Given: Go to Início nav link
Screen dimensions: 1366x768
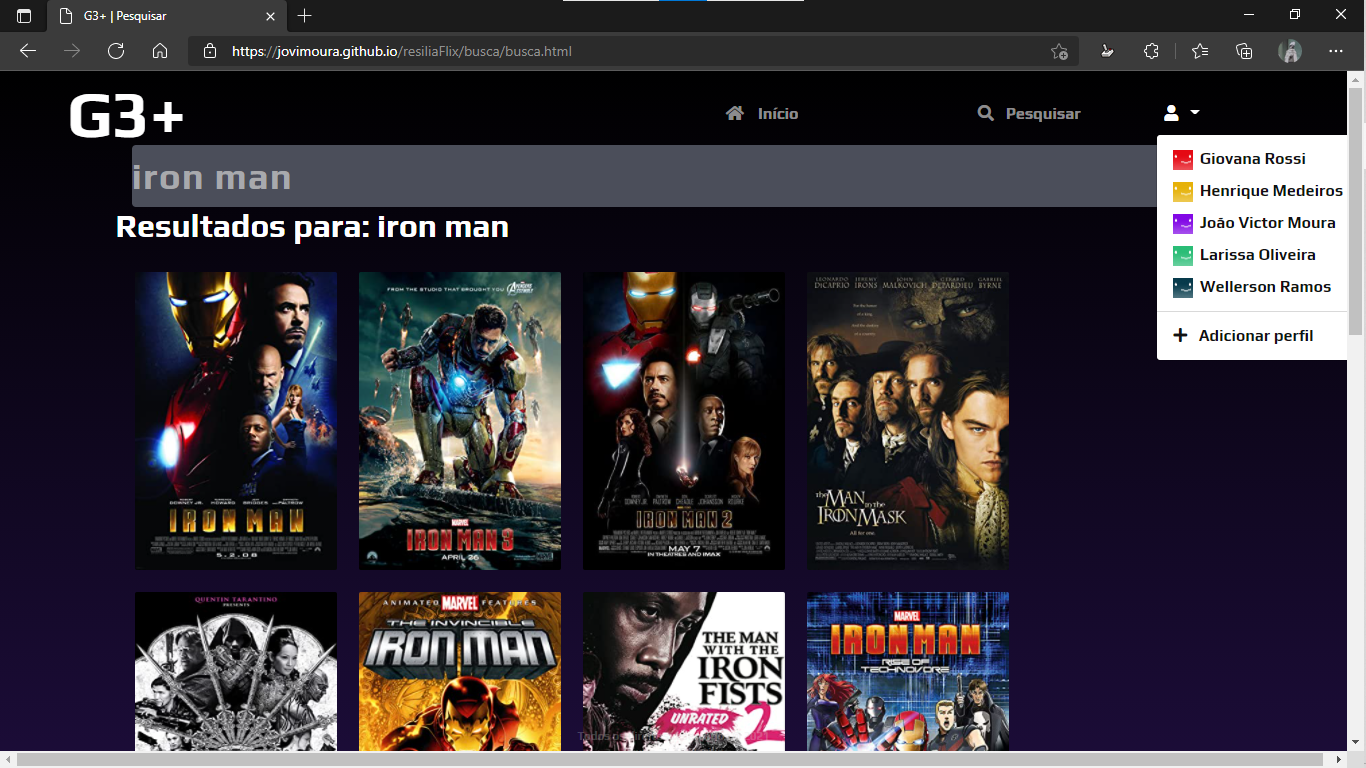Looking at the screenshot, I should click(x=778, y=114).
